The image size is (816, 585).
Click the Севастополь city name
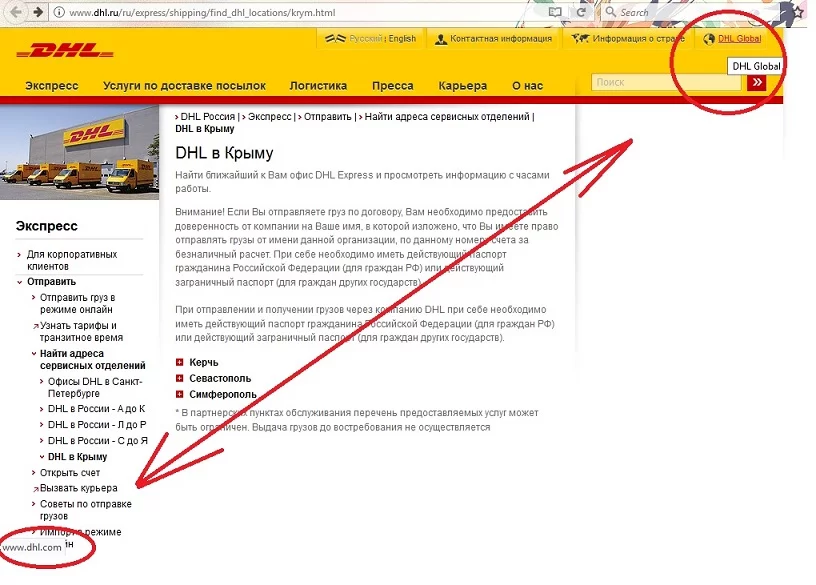click(220, 378)
